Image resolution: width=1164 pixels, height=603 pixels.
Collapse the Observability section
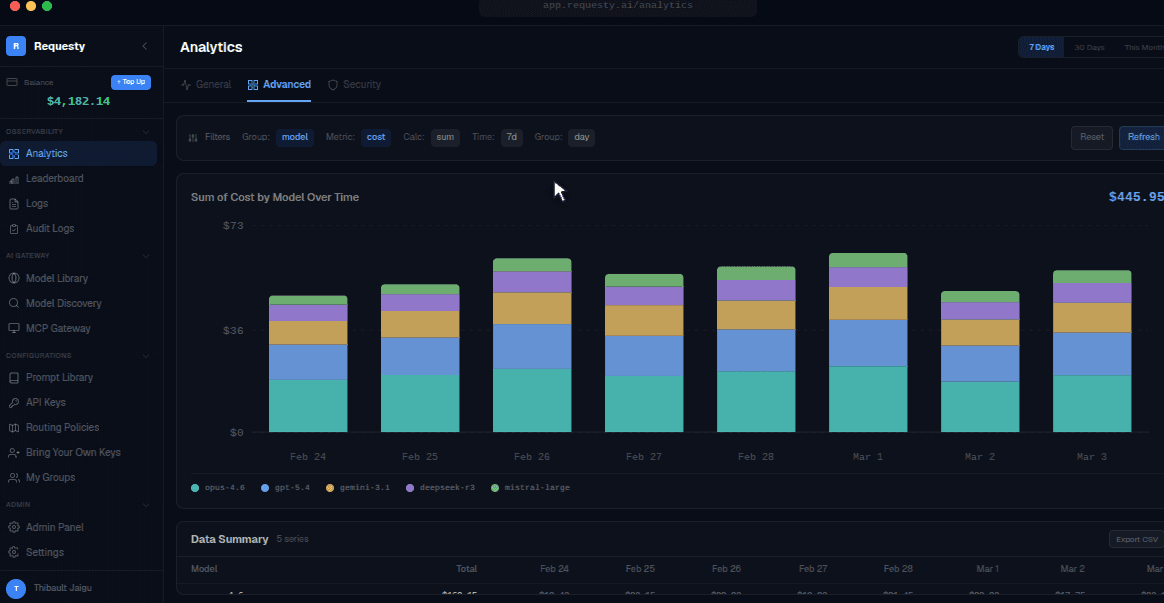[x=146, y=131]
